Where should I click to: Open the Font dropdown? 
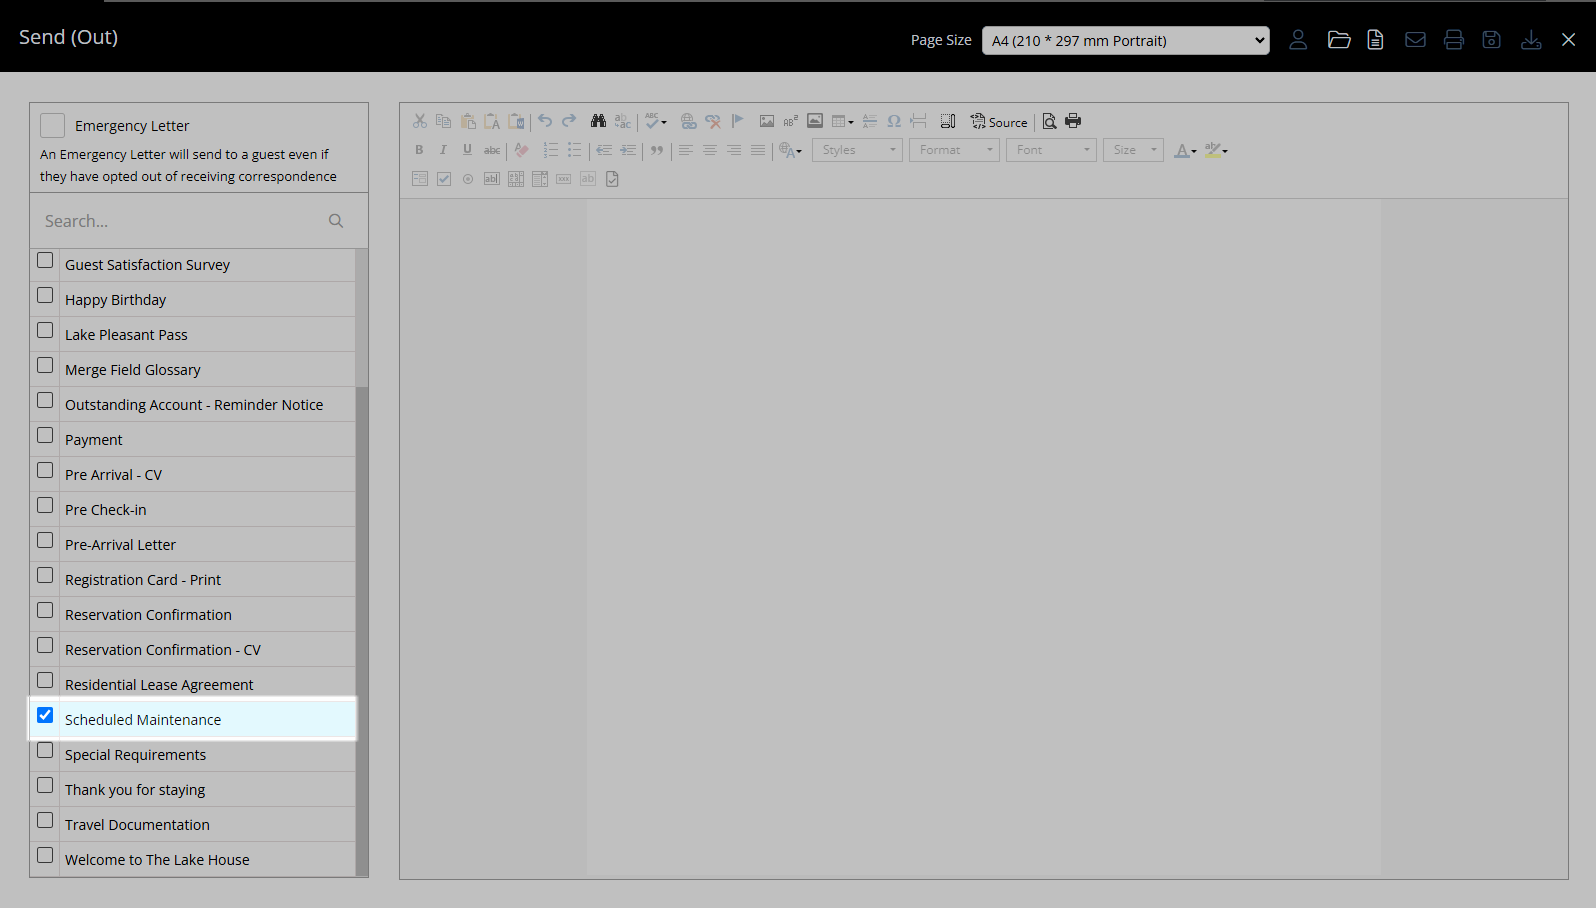click(1050, 150)
